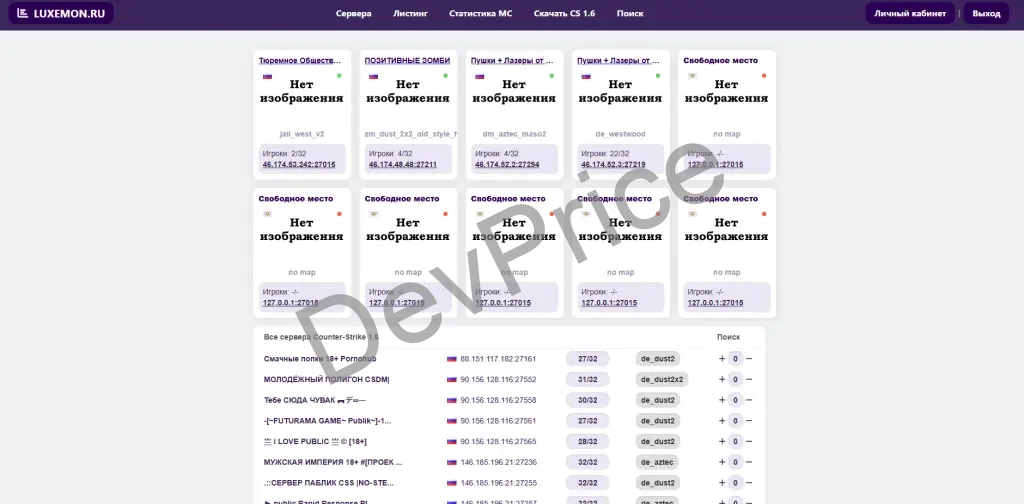
Task: Click minus icon in МУЖСКАЯ ИМПЕРИЯ 18+ row
Action: (749, 462)
